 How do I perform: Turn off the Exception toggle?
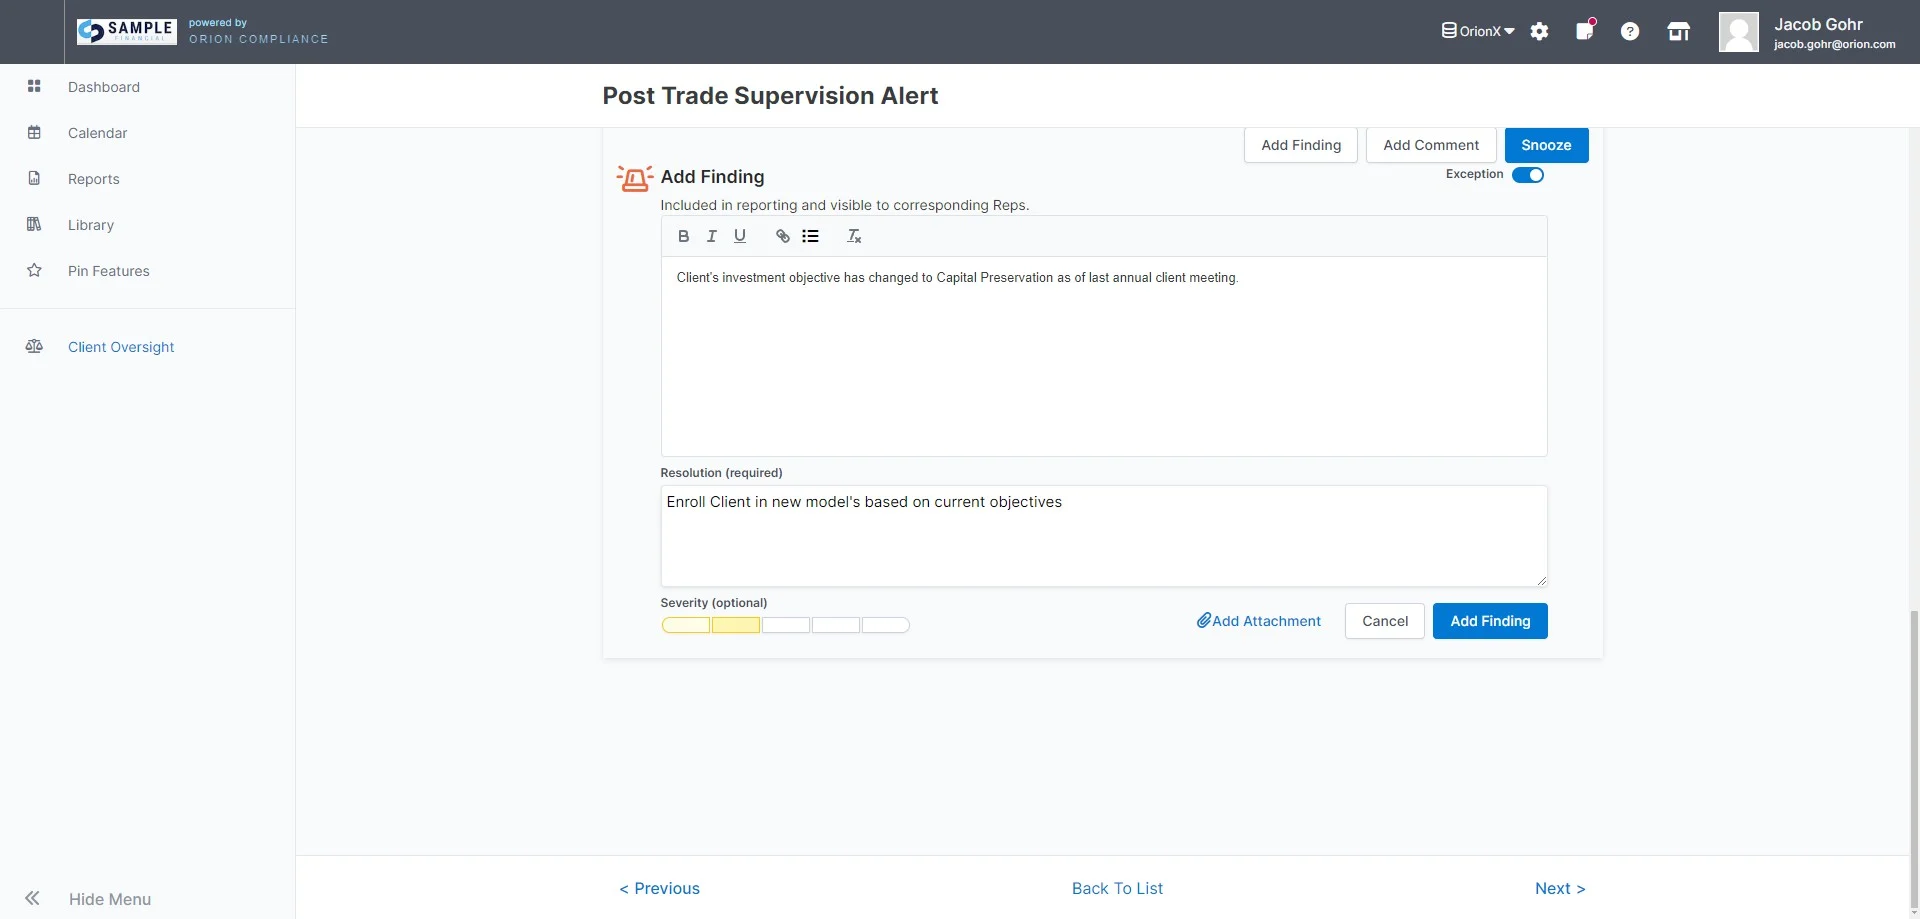tap(1527, 175)
